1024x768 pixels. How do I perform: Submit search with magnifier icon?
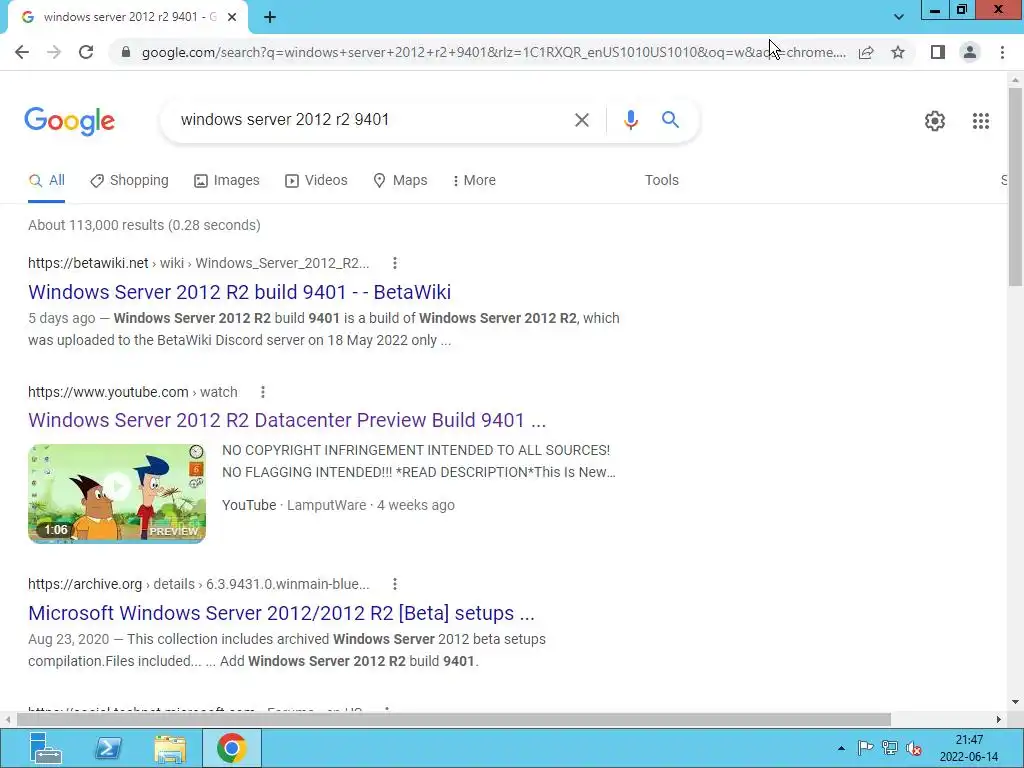(670, 120)
